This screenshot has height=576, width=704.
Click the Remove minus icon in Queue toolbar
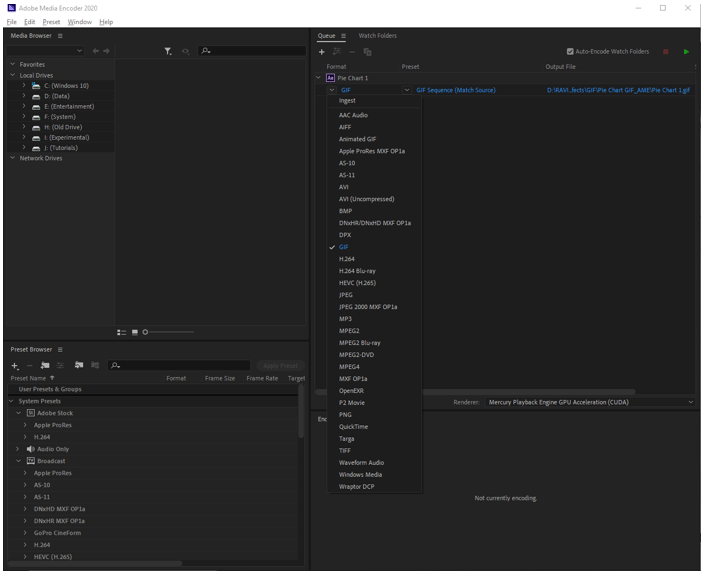[x=352, y=52]
